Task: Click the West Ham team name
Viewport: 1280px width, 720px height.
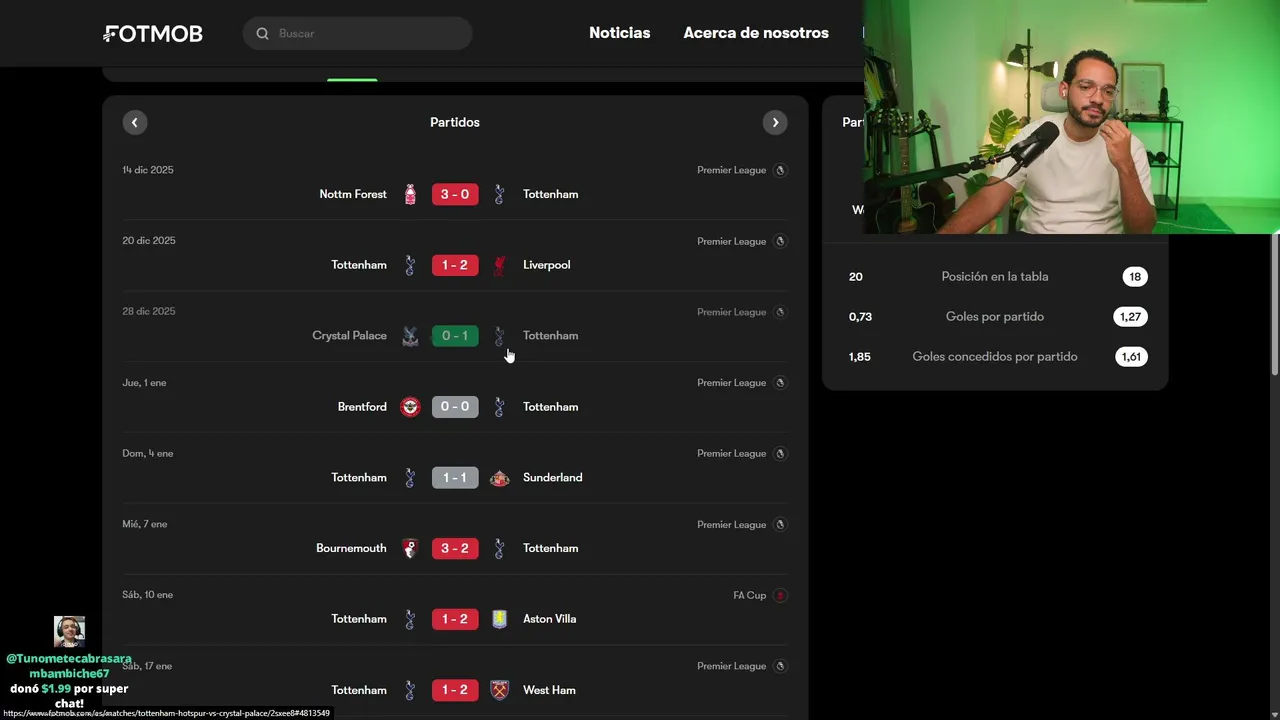Action: tap(549, 690)
